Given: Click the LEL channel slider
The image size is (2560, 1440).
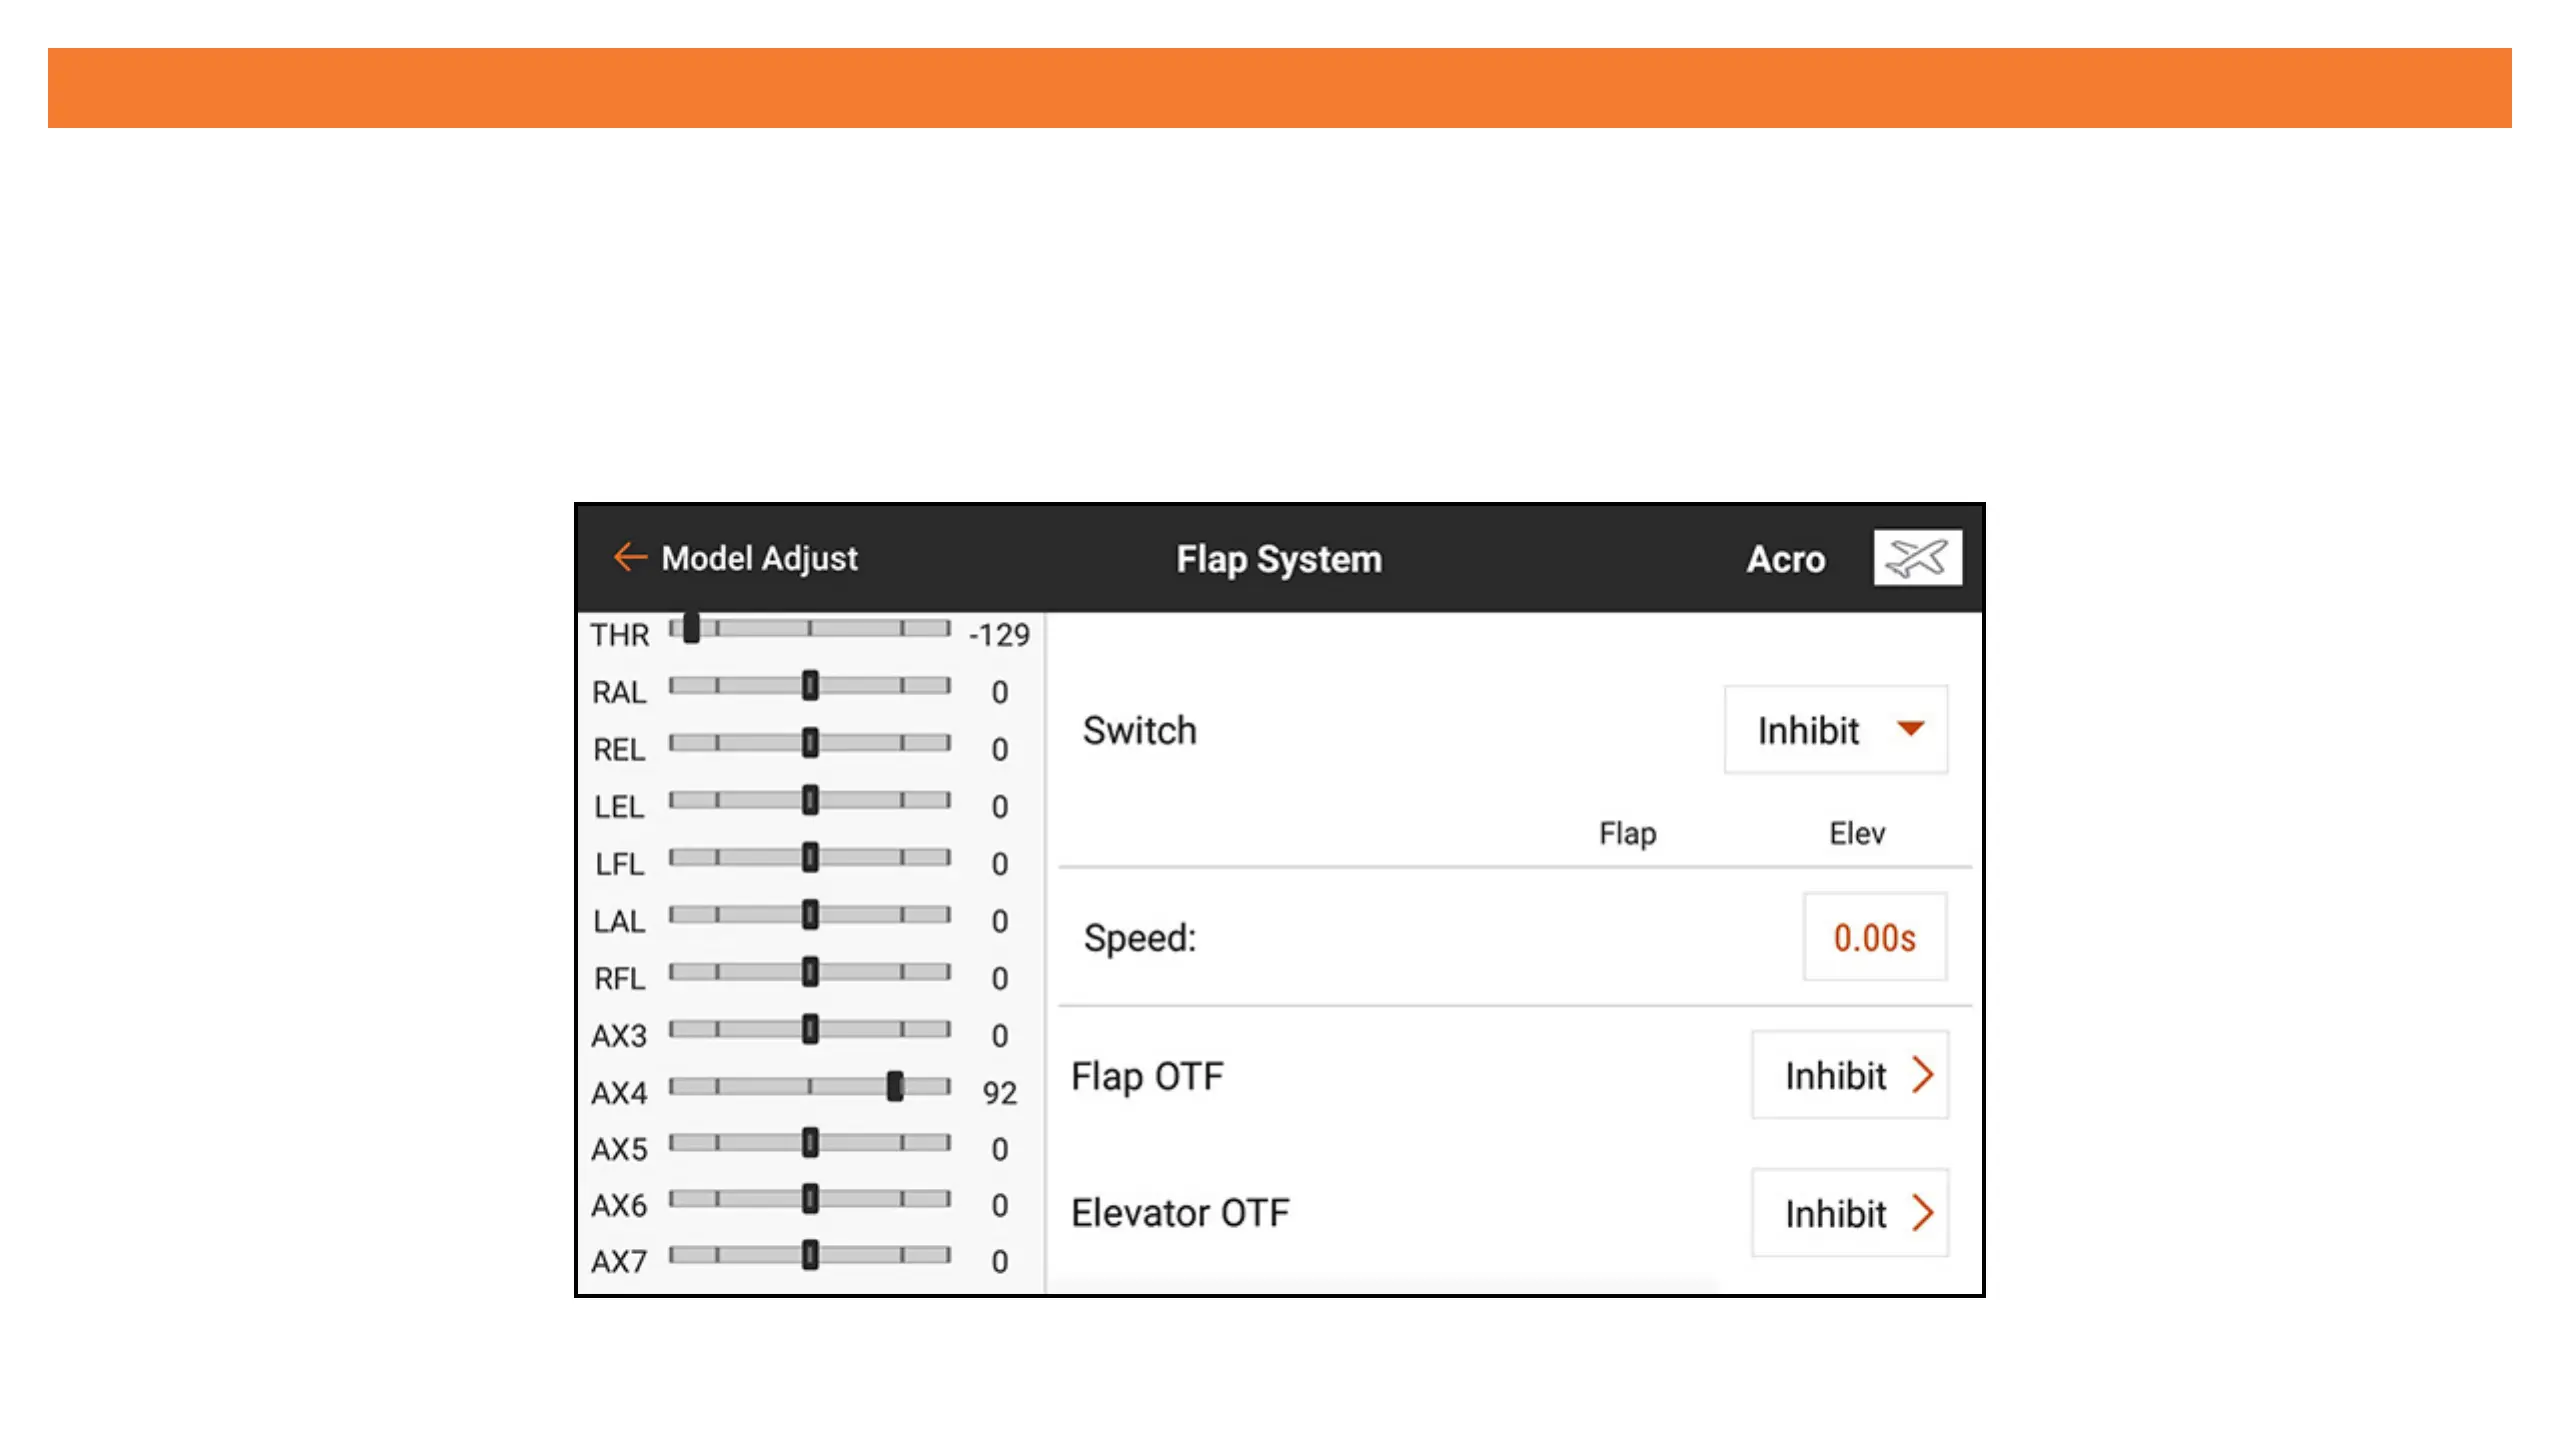Looking at the screenshot, I should click(810, 799).
